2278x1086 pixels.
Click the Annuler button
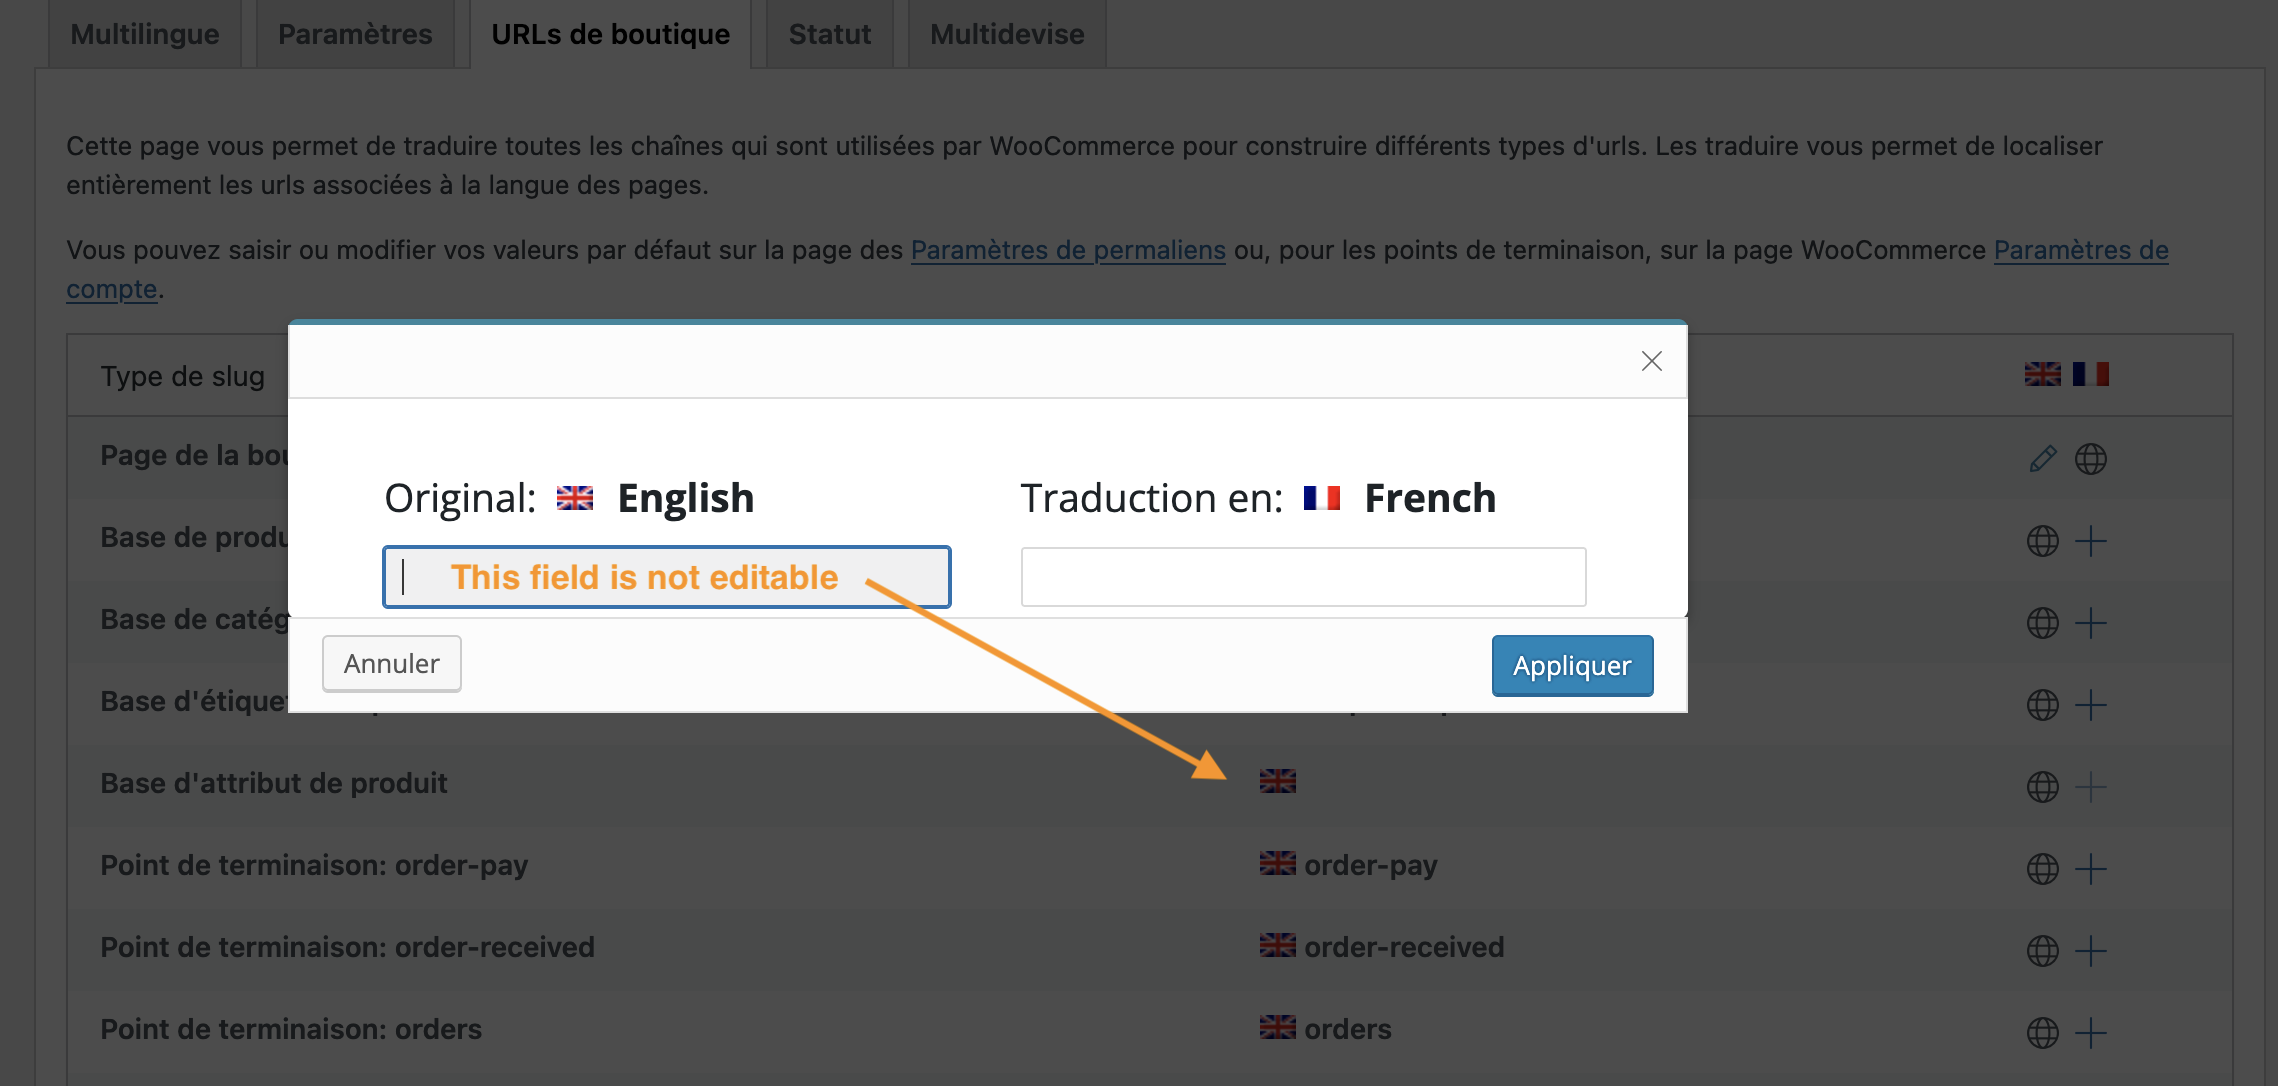(x=392, y=664)
